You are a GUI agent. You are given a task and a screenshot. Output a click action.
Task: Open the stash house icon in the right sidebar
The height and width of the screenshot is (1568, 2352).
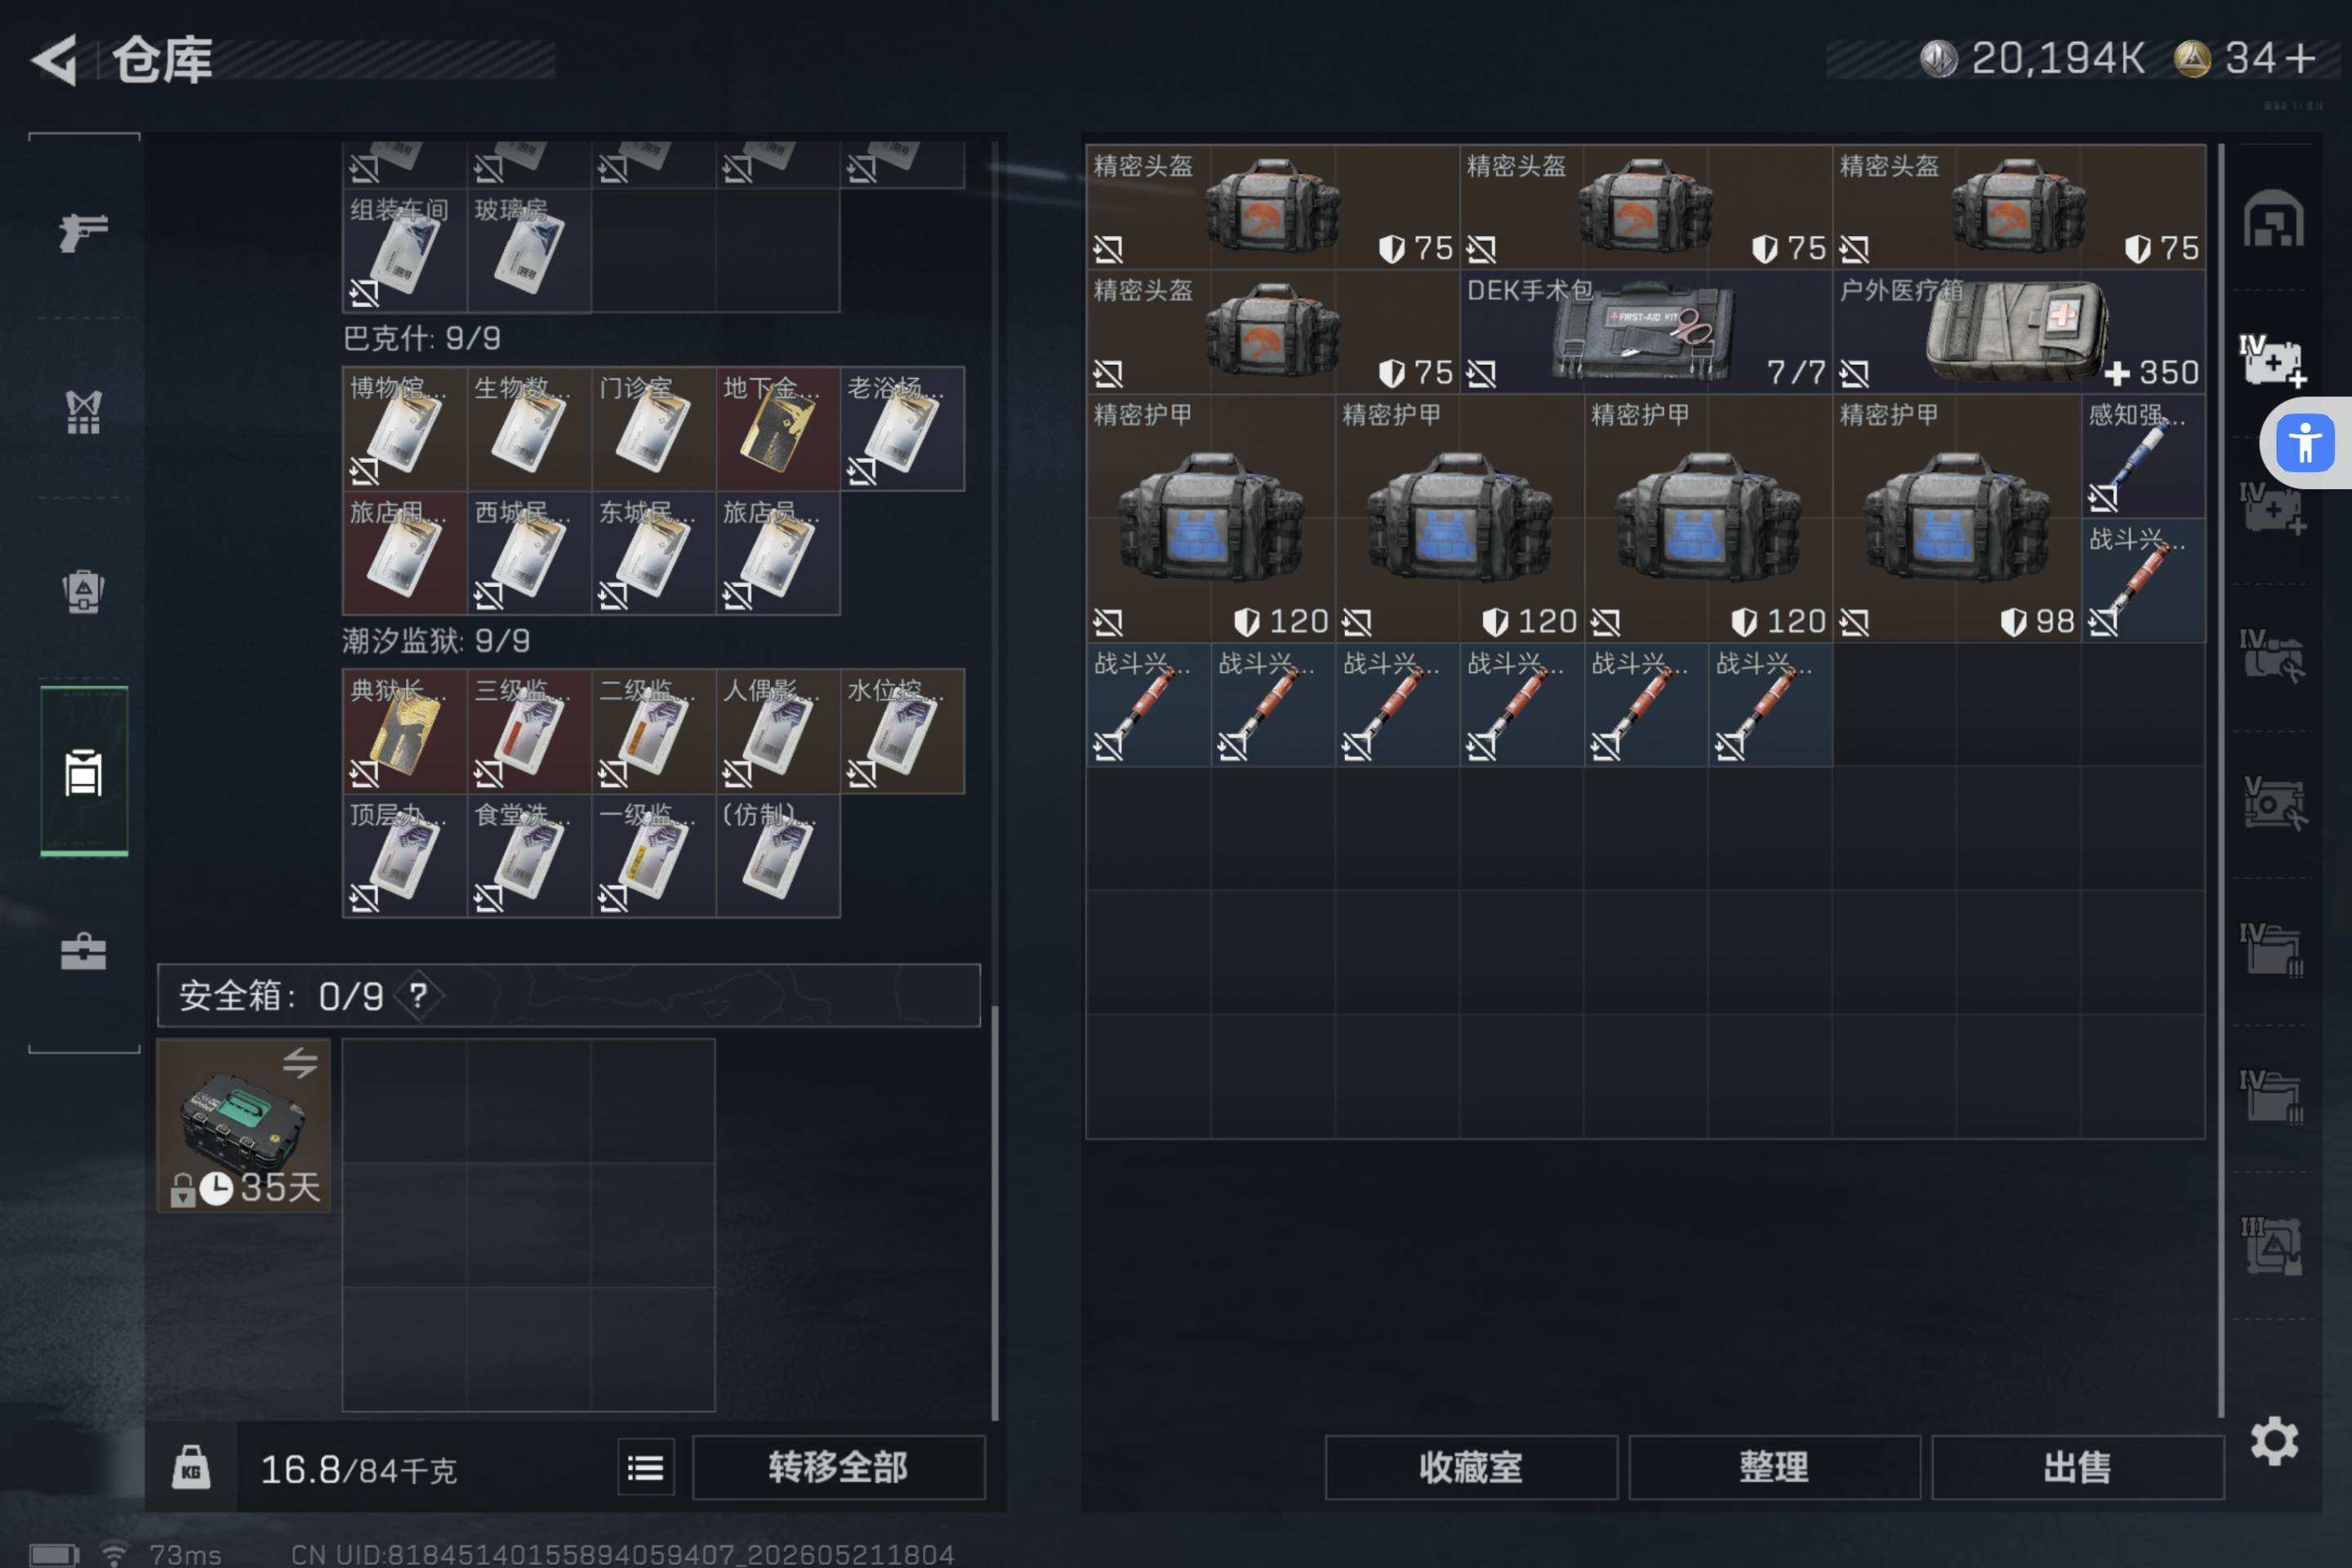[2273, 218]
